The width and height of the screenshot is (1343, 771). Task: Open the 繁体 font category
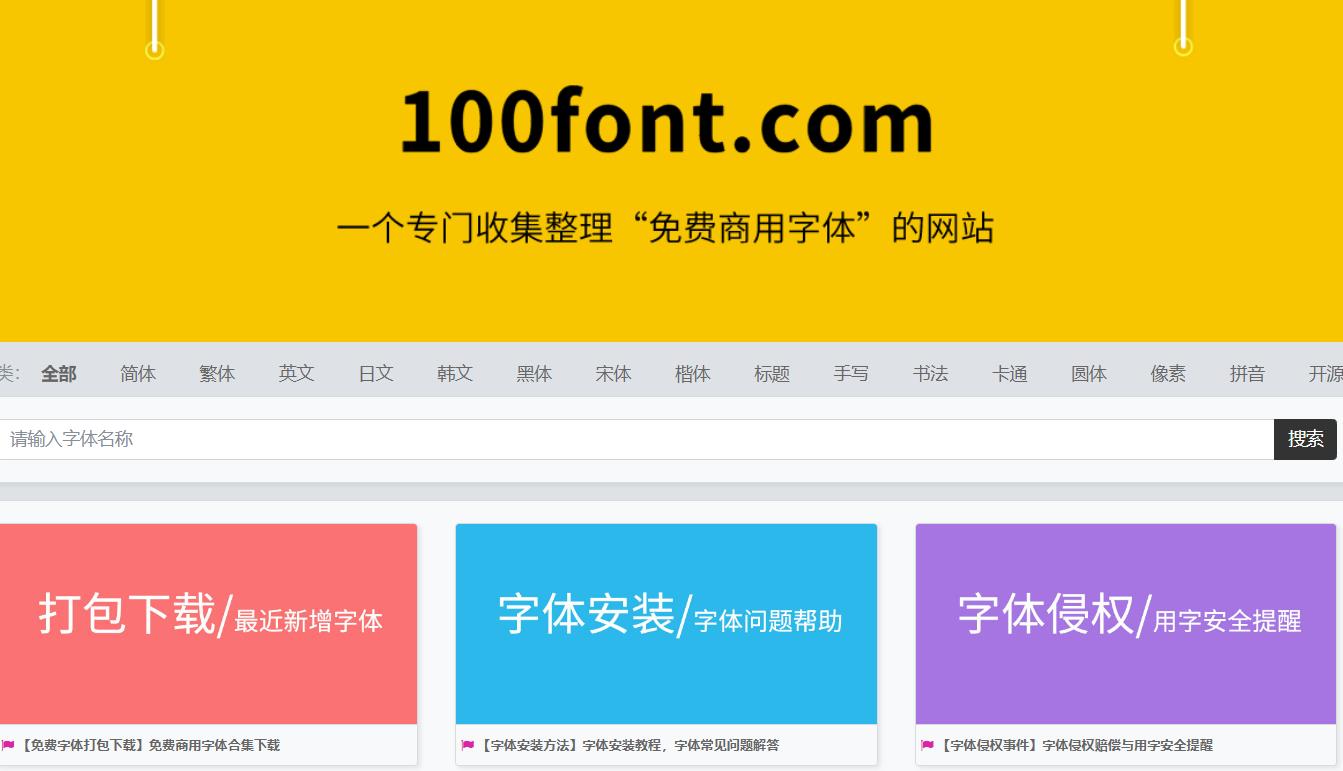(x=217, y=373)
